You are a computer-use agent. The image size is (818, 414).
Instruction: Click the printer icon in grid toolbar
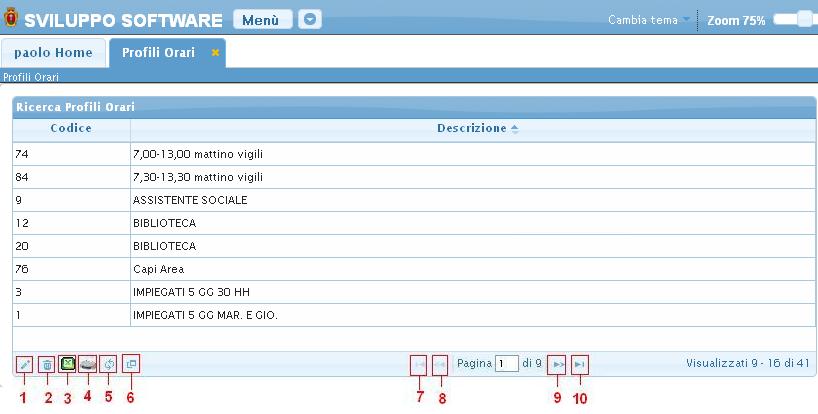[88, 365]
